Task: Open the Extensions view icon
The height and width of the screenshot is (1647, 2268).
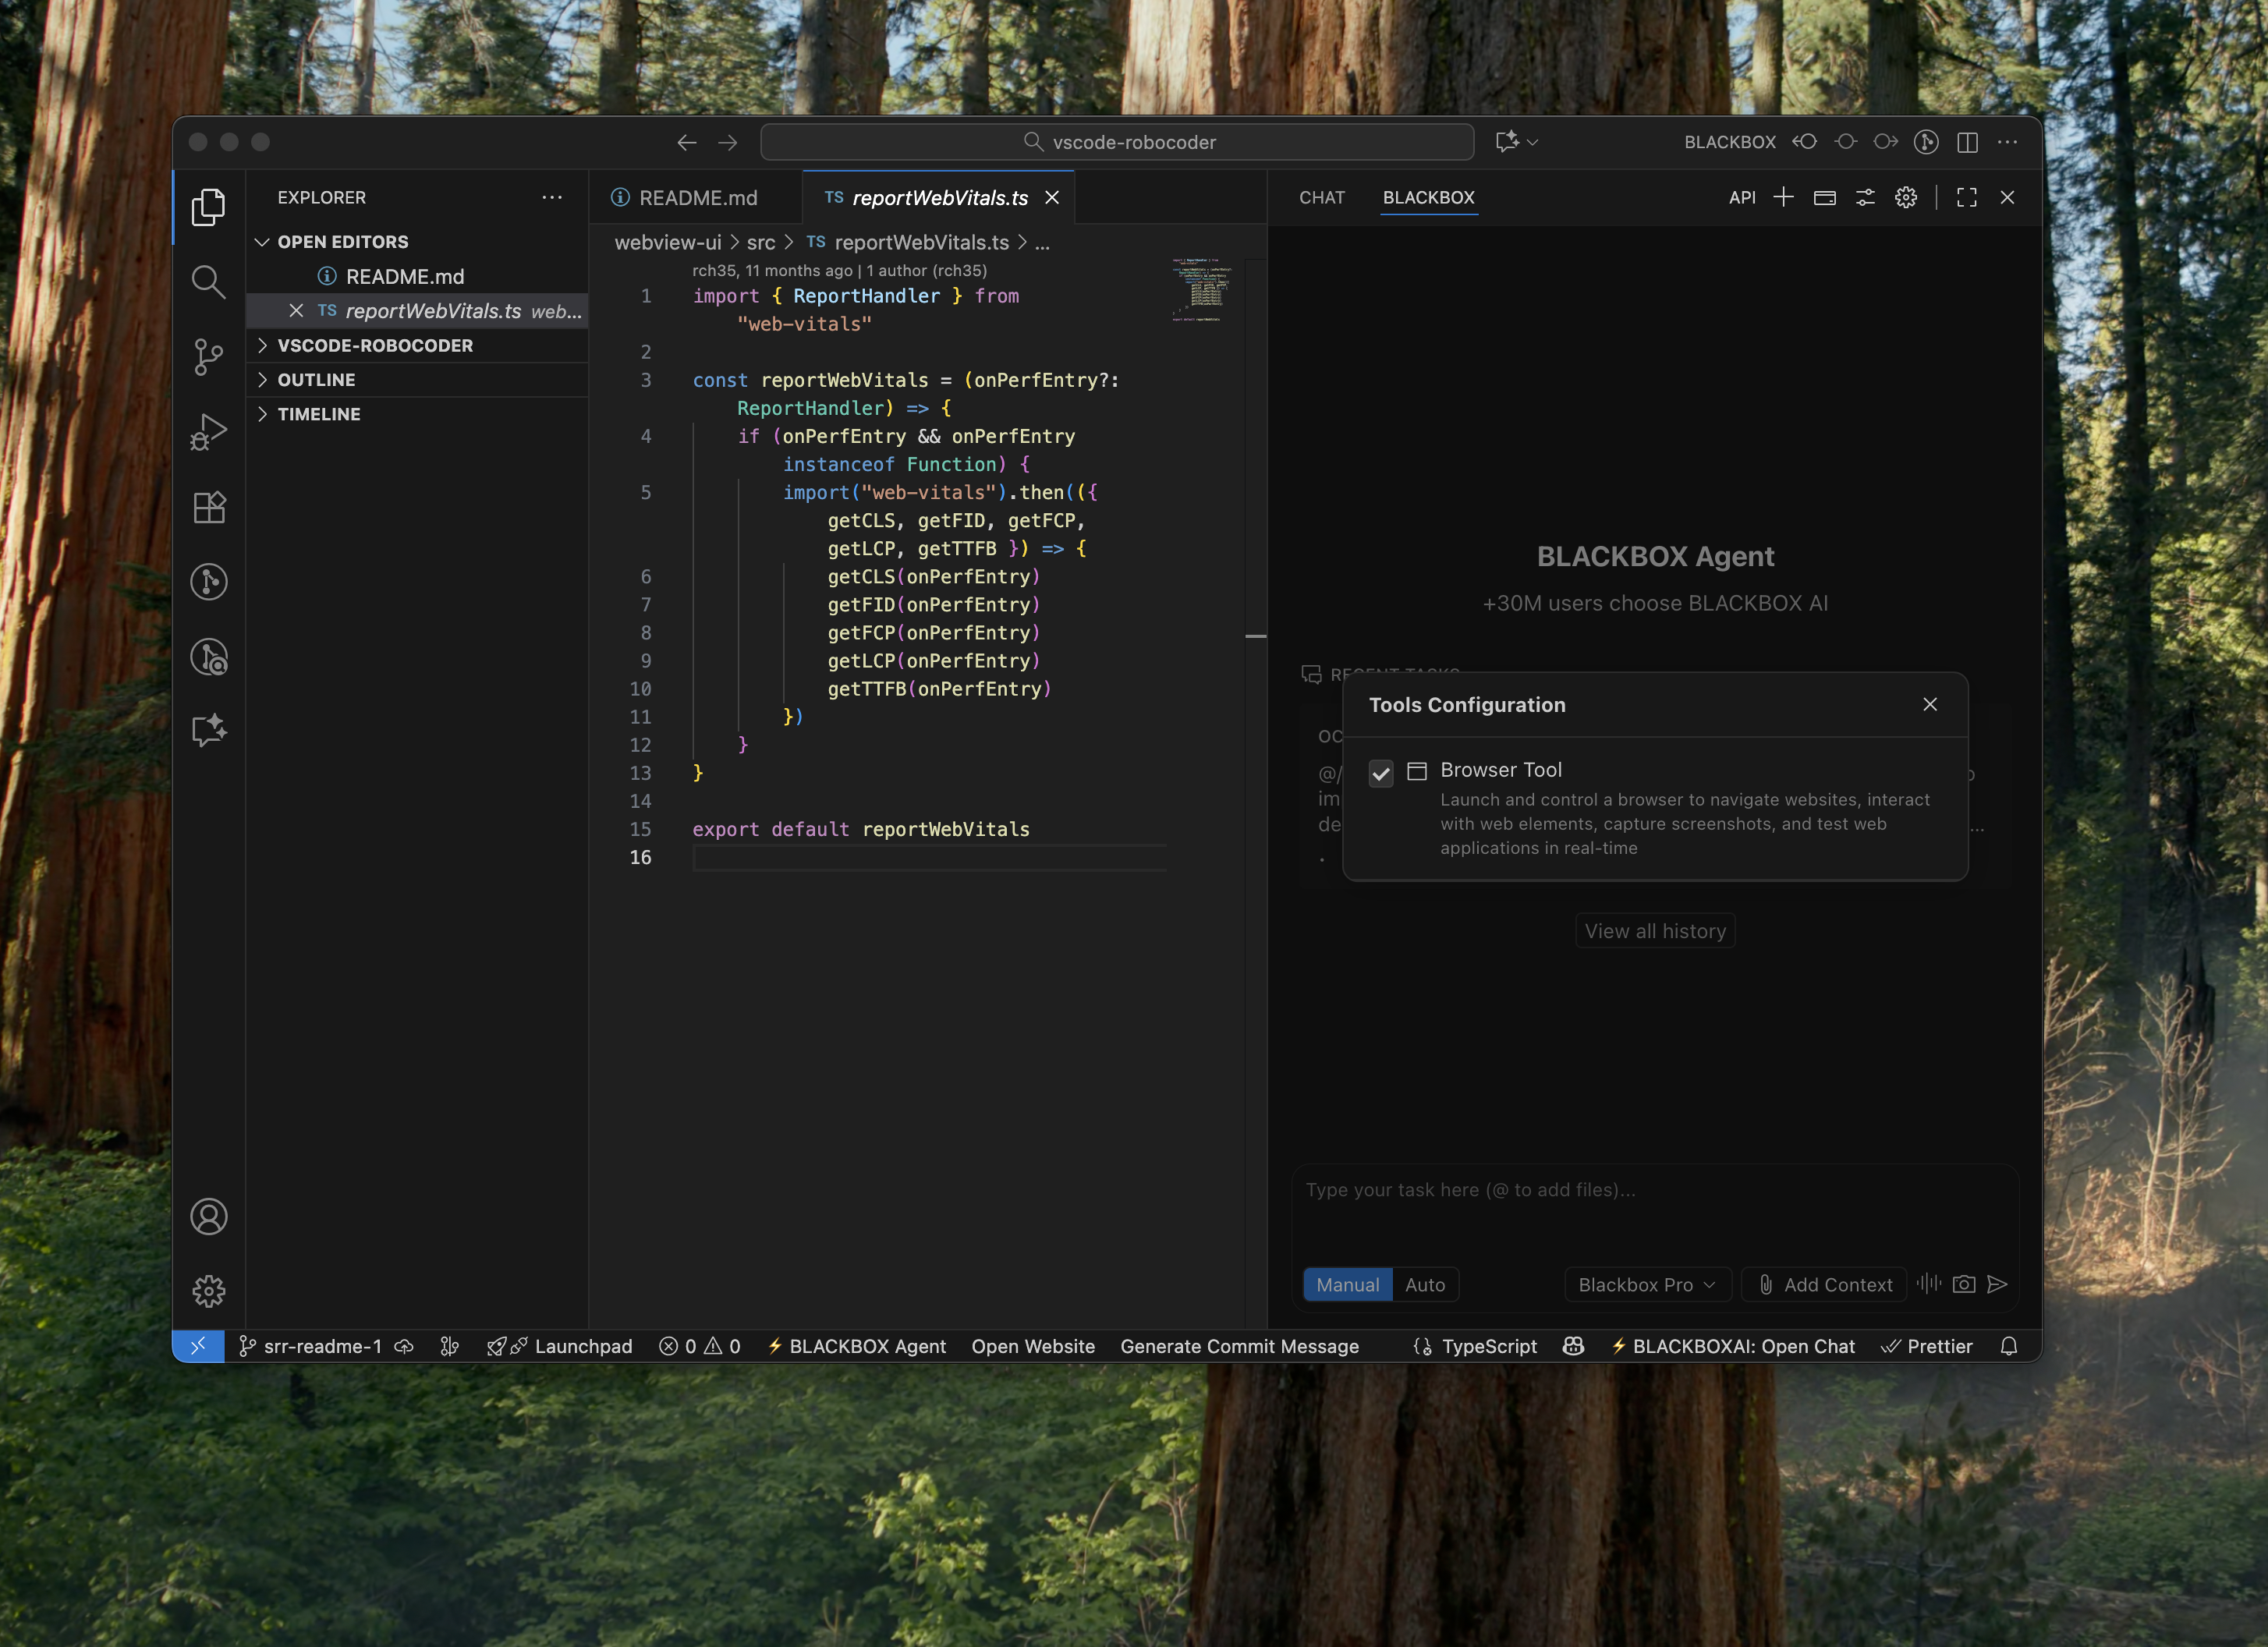Action: [208, 507]
